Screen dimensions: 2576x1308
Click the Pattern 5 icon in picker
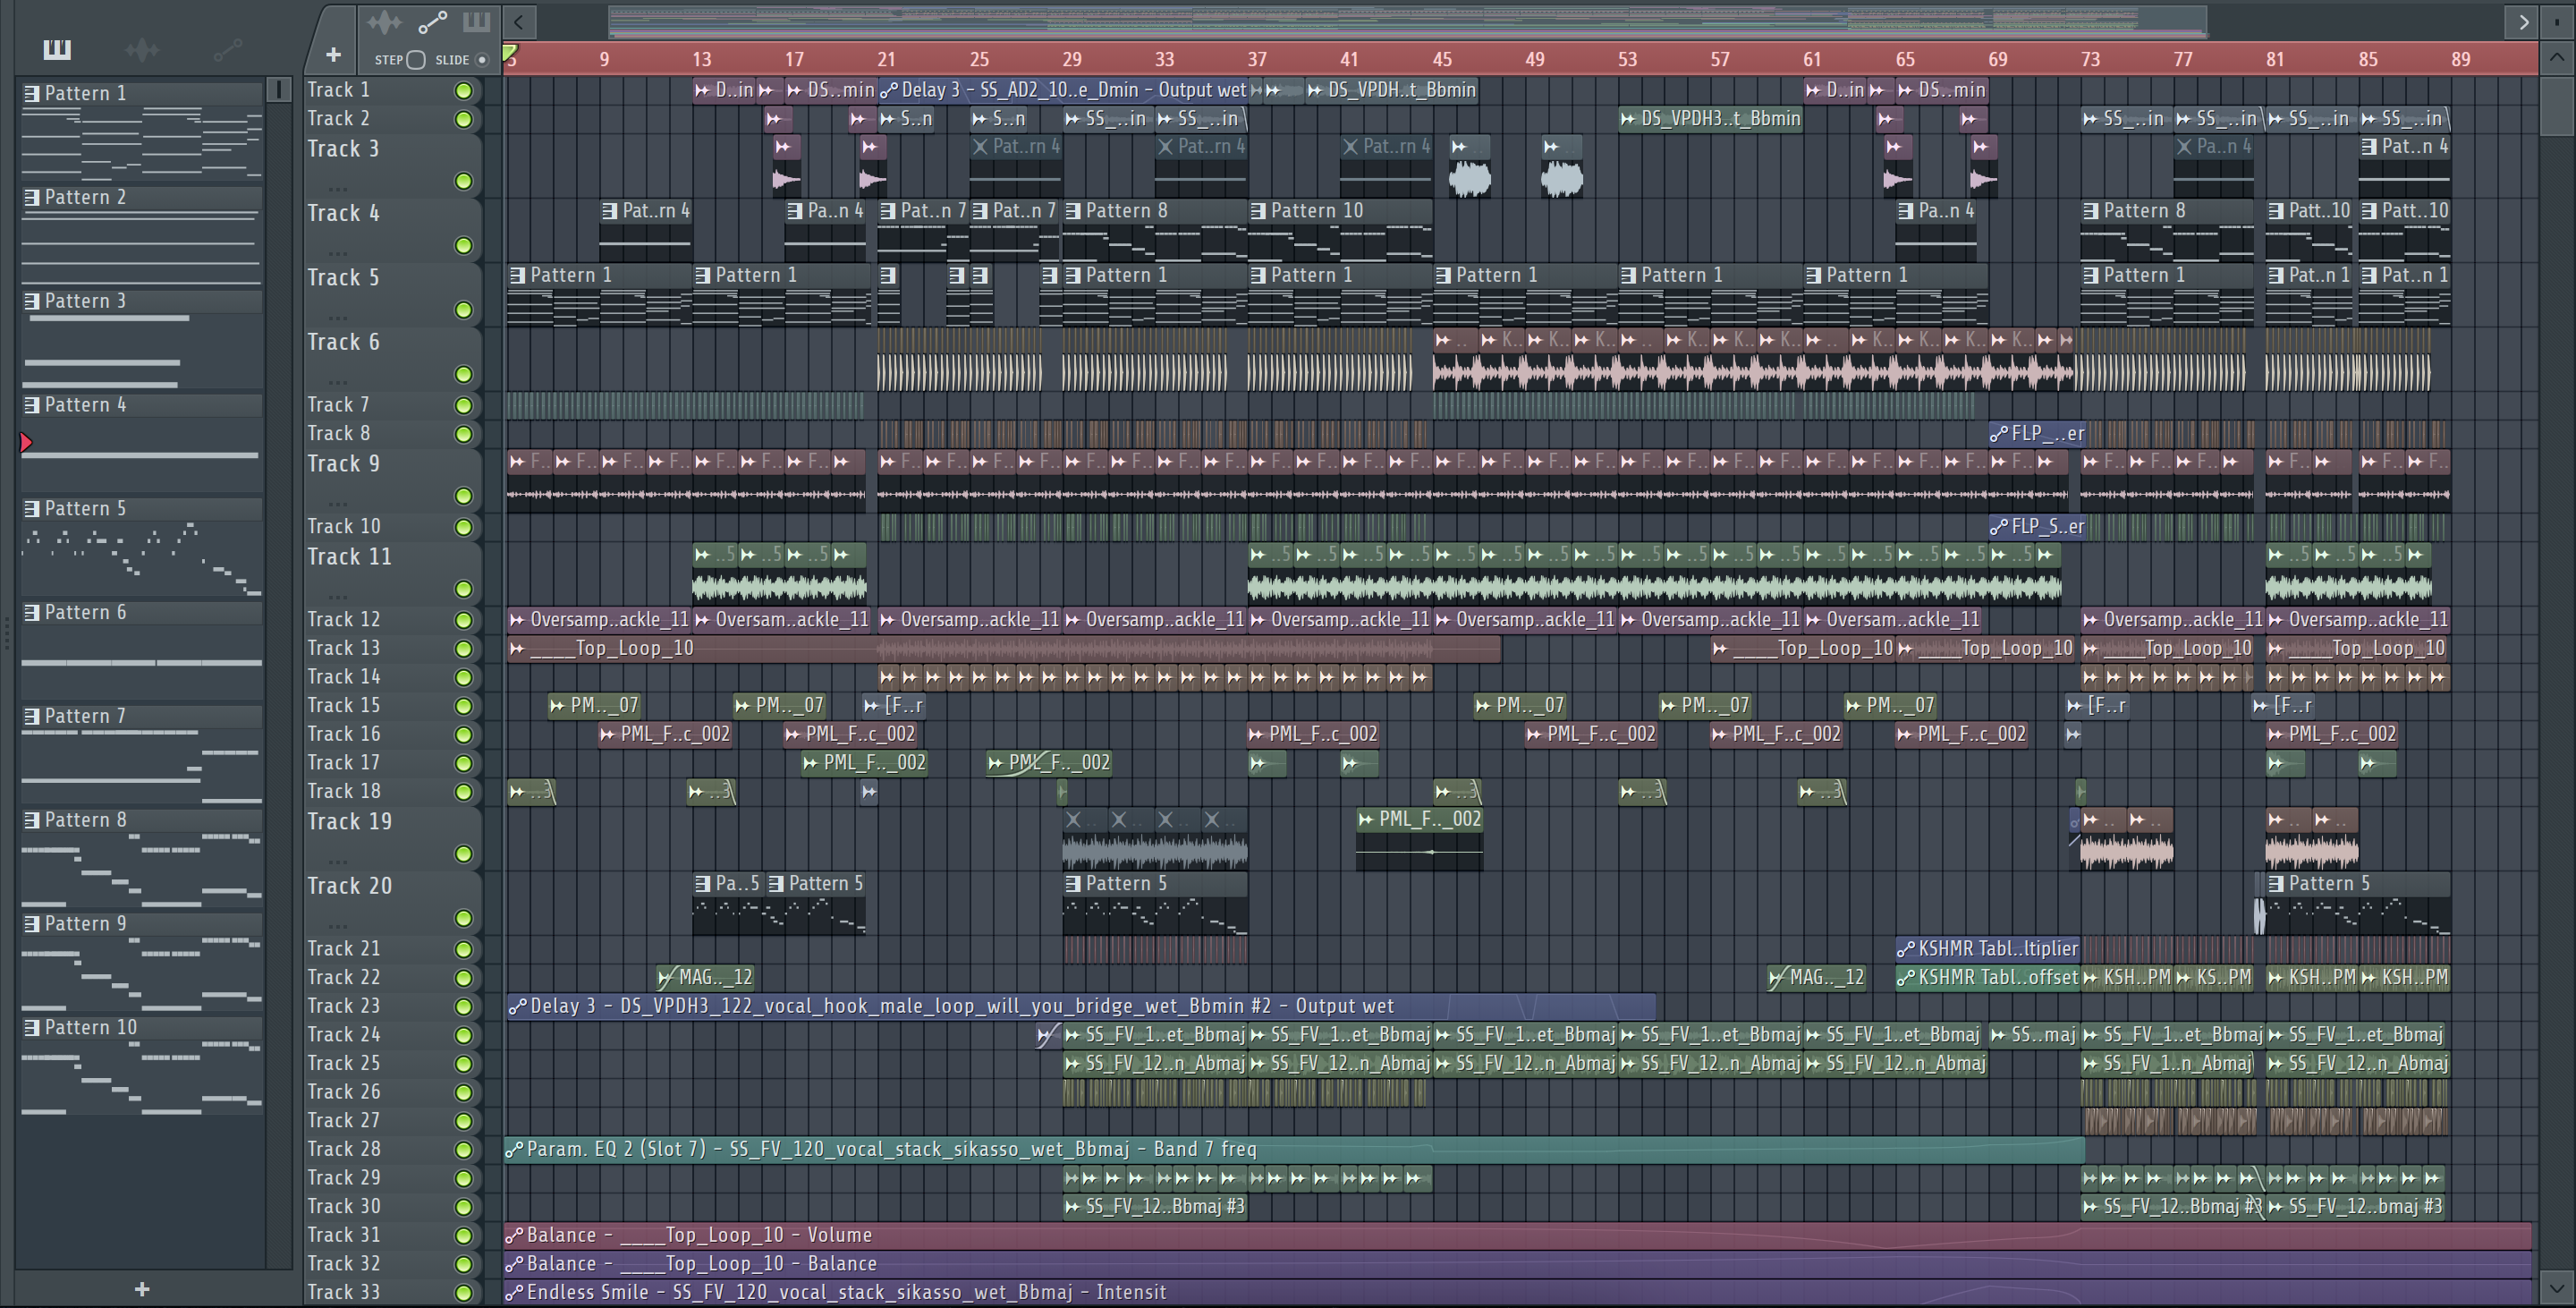32,508
